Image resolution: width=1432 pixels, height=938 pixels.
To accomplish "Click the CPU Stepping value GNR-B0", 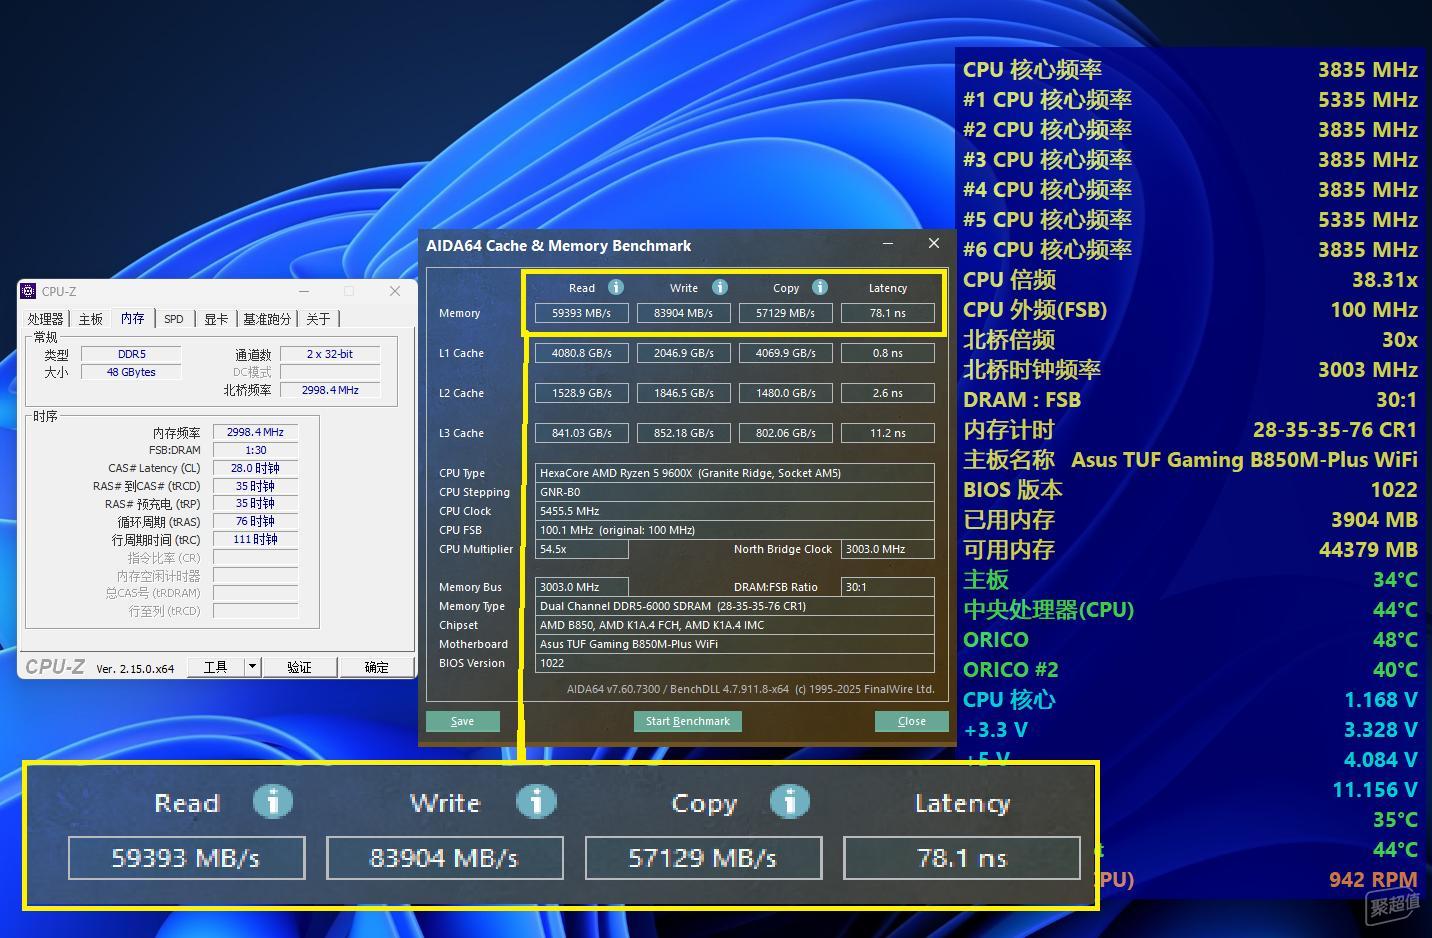I will point(735,492).
